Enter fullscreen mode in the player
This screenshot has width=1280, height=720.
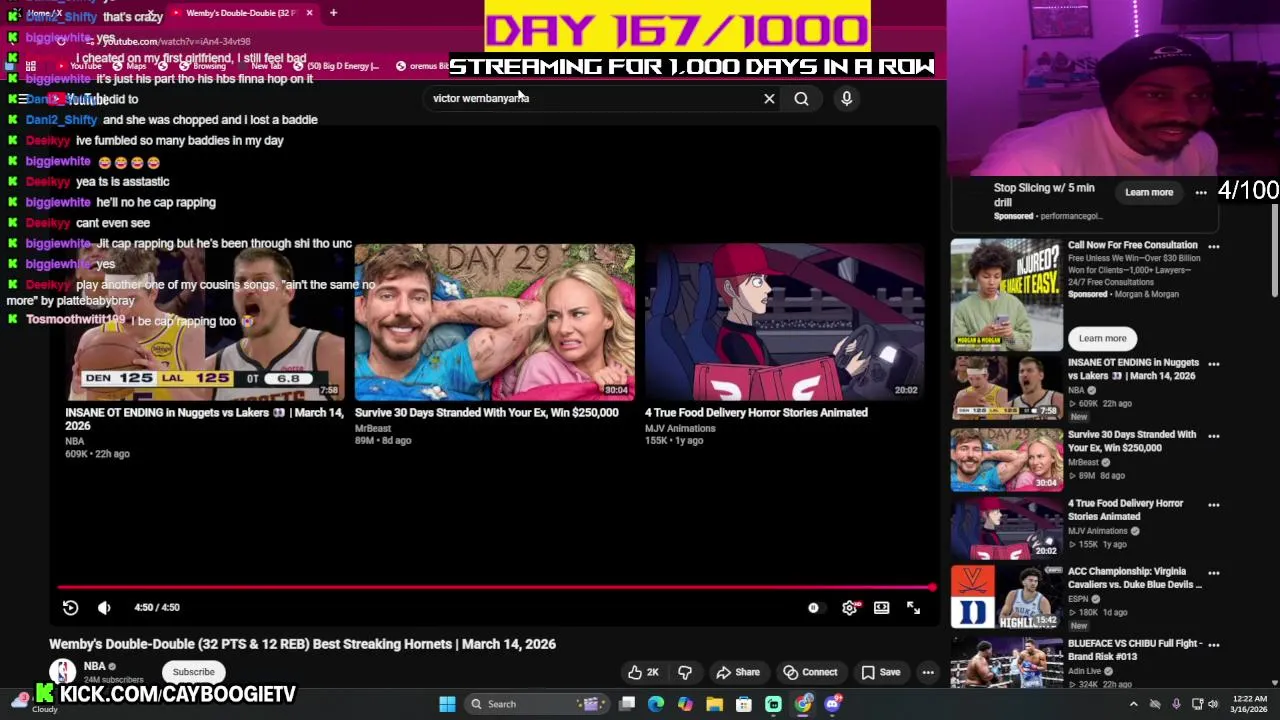click(x=913, y=607)
